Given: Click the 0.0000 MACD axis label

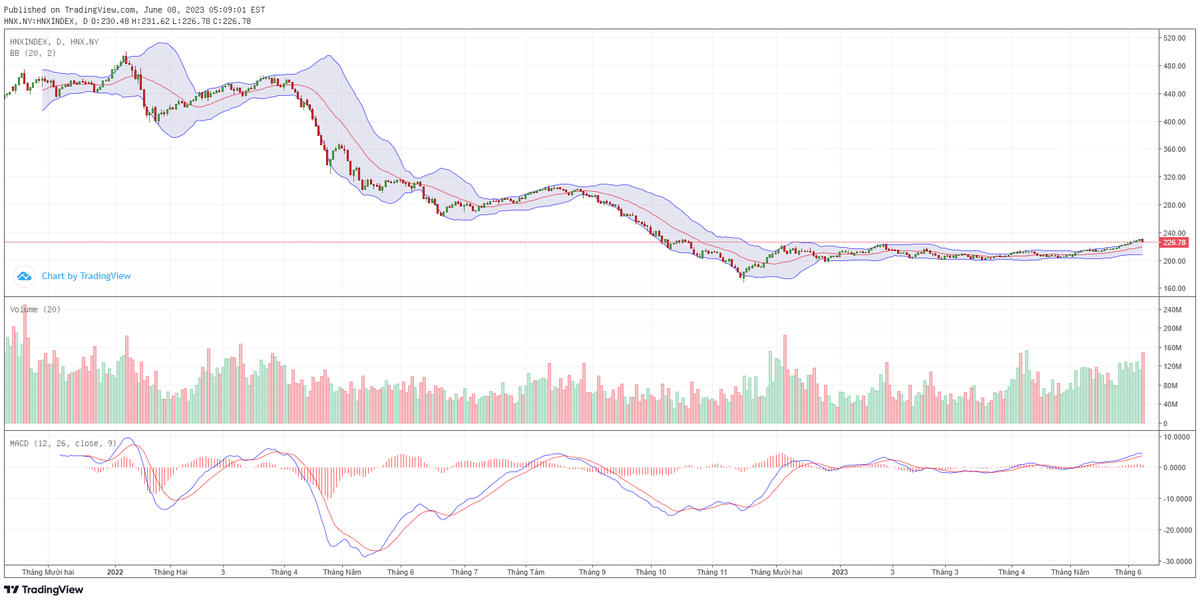Looking at the screenshot, I should pos(1173,467).
